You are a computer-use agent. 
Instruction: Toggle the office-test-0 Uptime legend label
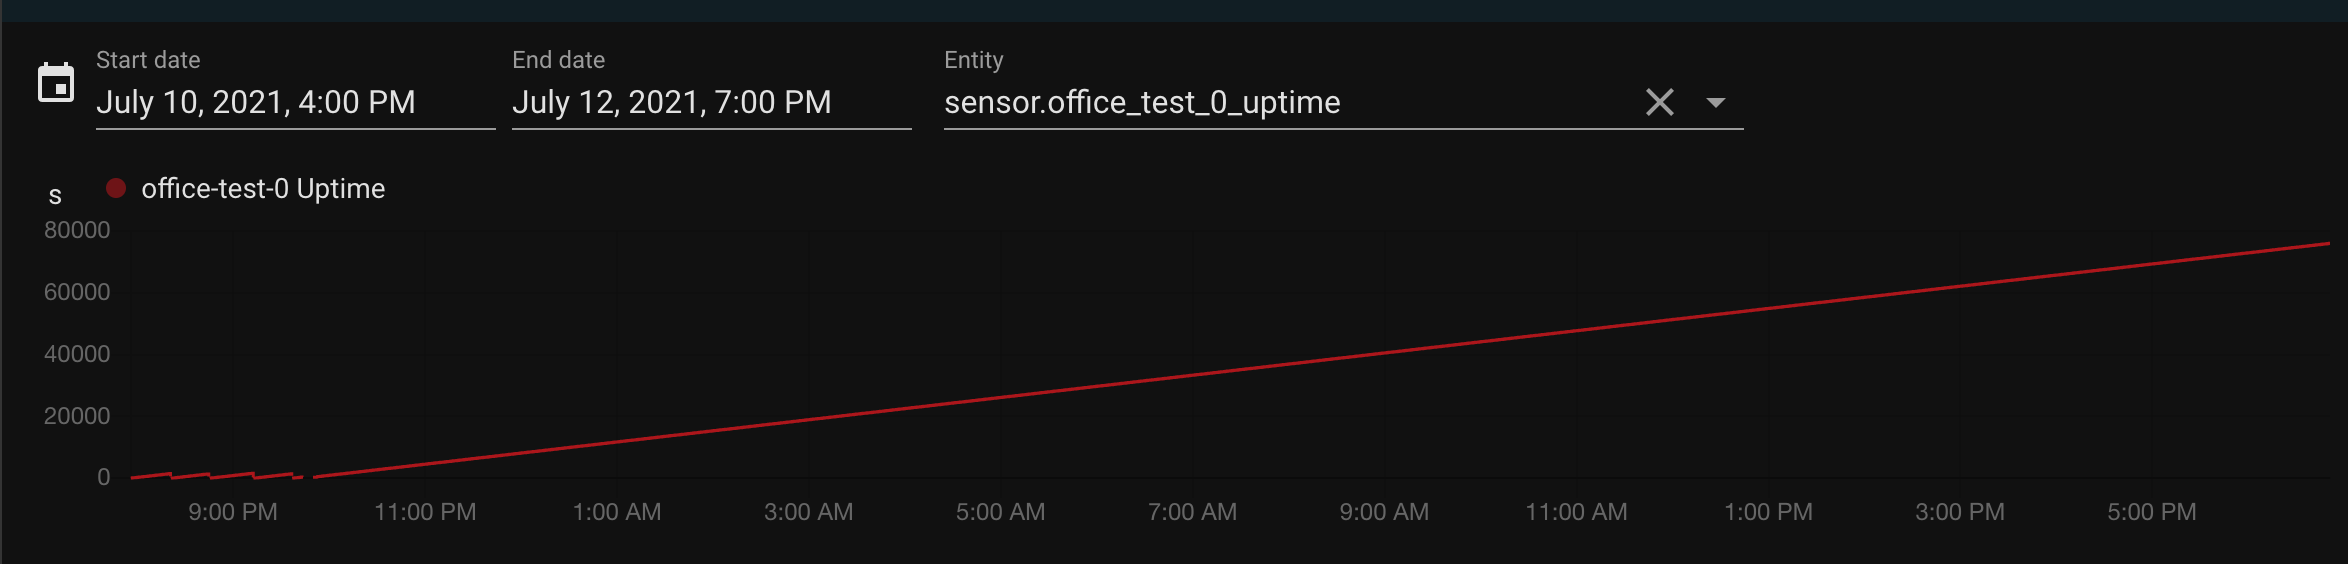pos(263,188)
